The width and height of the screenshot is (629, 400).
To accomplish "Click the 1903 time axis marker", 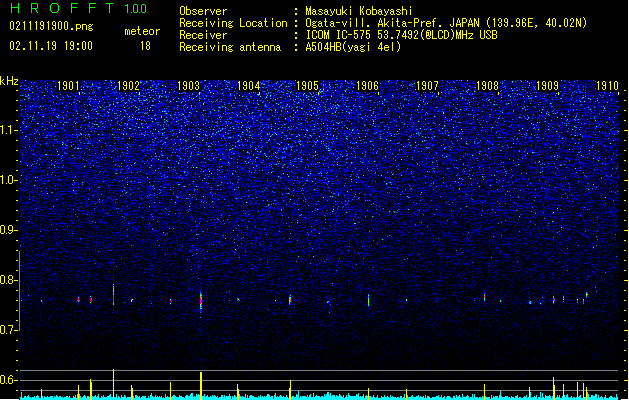I will click(x=188, y=86).
